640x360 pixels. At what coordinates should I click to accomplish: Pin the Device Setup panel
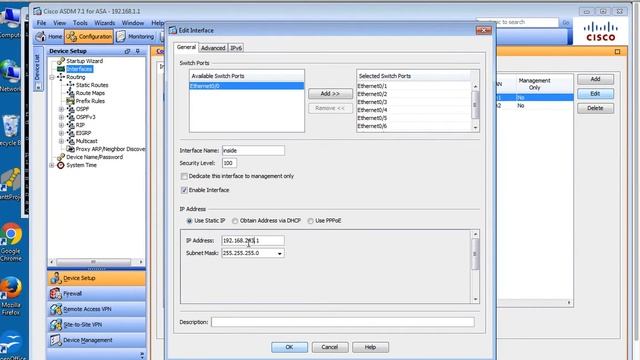tap(138, 51)
